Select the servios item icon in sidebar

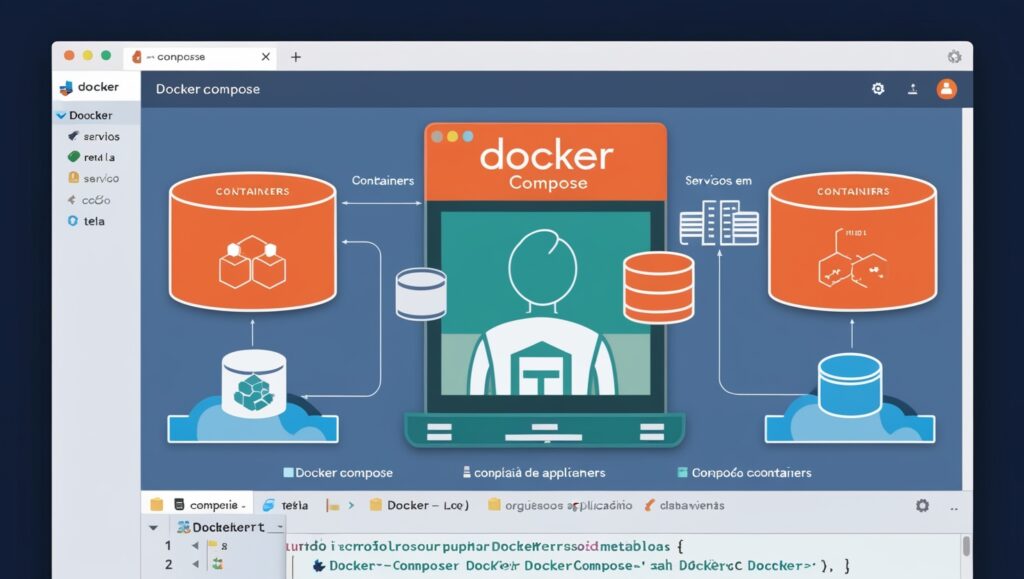pyautogui.click(x=74, y=136)
